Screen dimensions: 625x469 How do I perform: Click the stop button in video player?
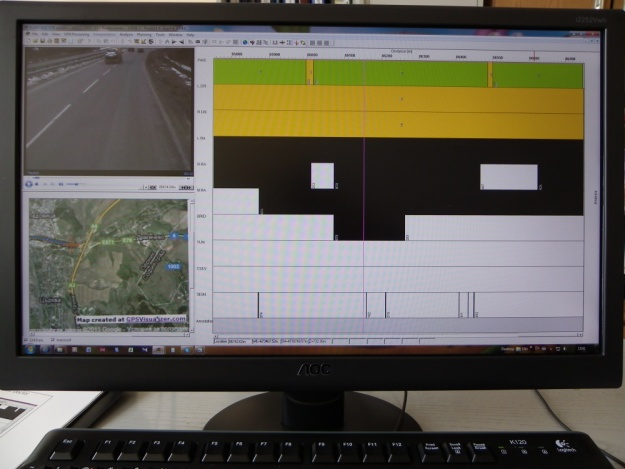click(x=38, y=184)
